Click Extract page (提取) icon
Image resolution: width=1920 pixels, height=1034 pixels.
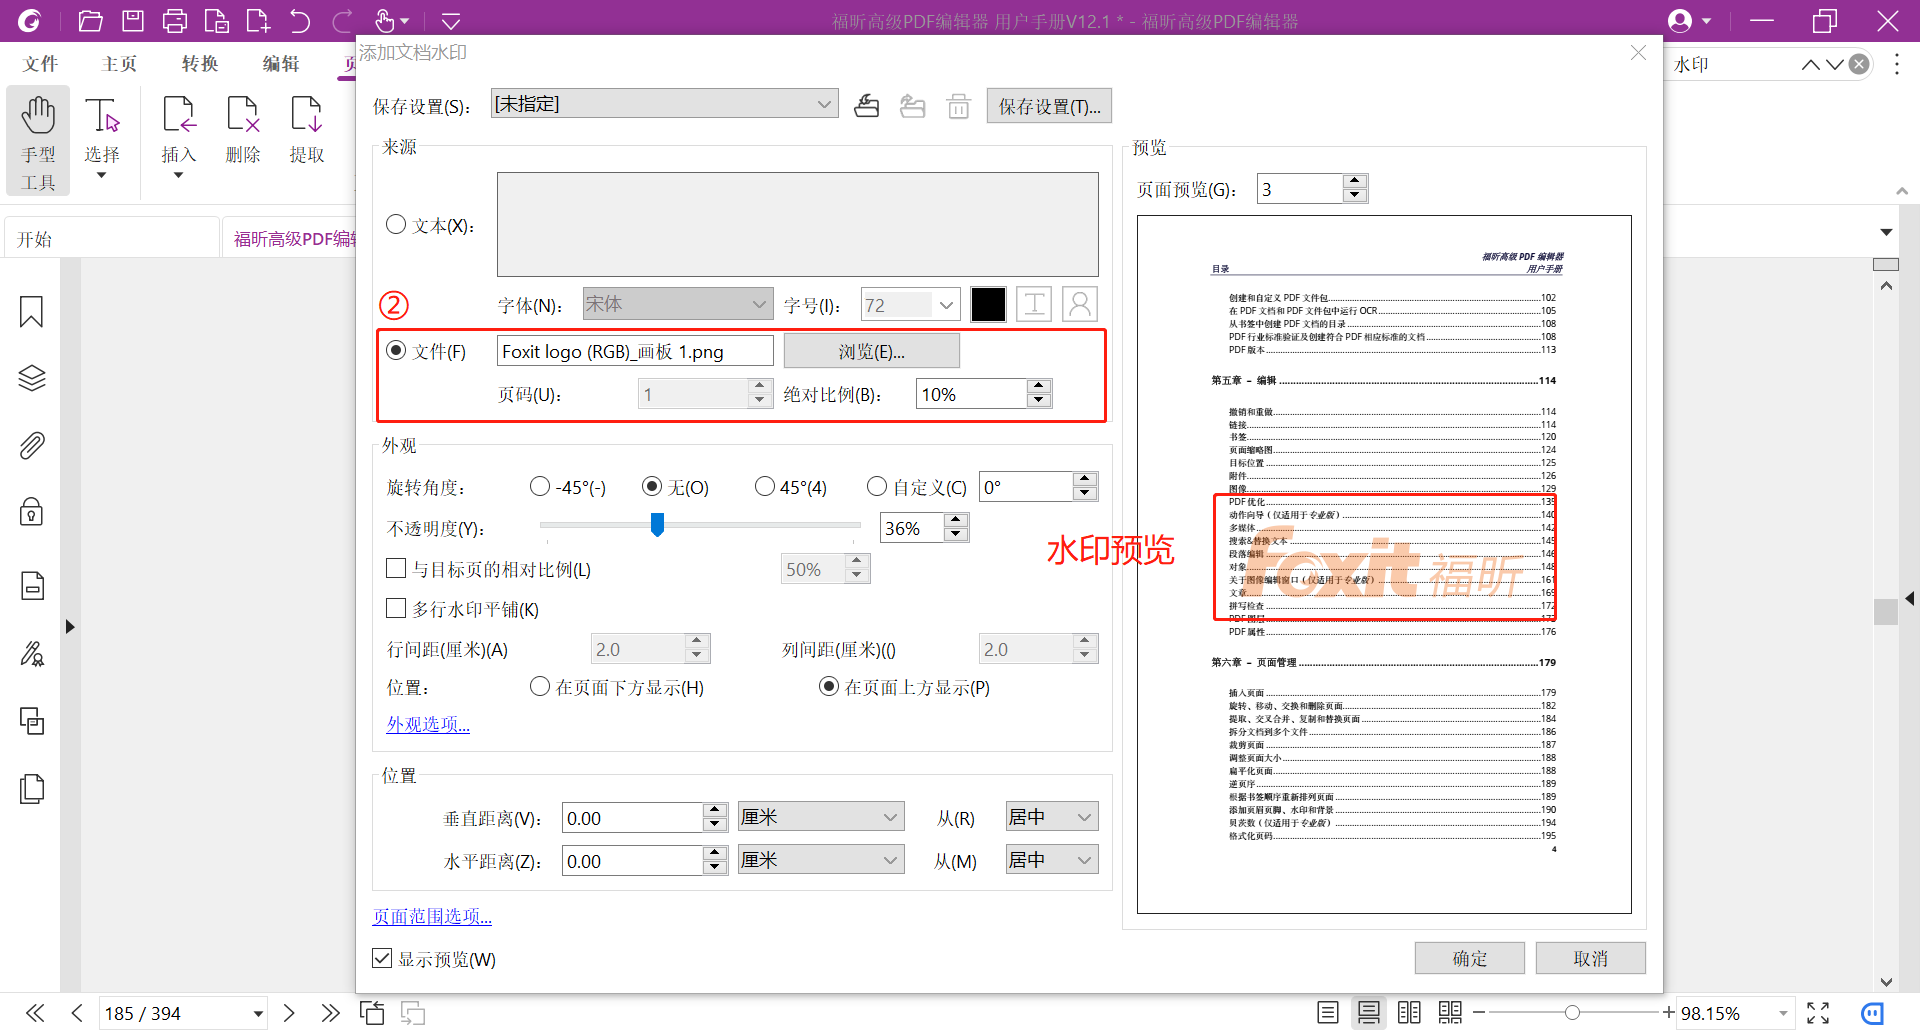[307, 130]
